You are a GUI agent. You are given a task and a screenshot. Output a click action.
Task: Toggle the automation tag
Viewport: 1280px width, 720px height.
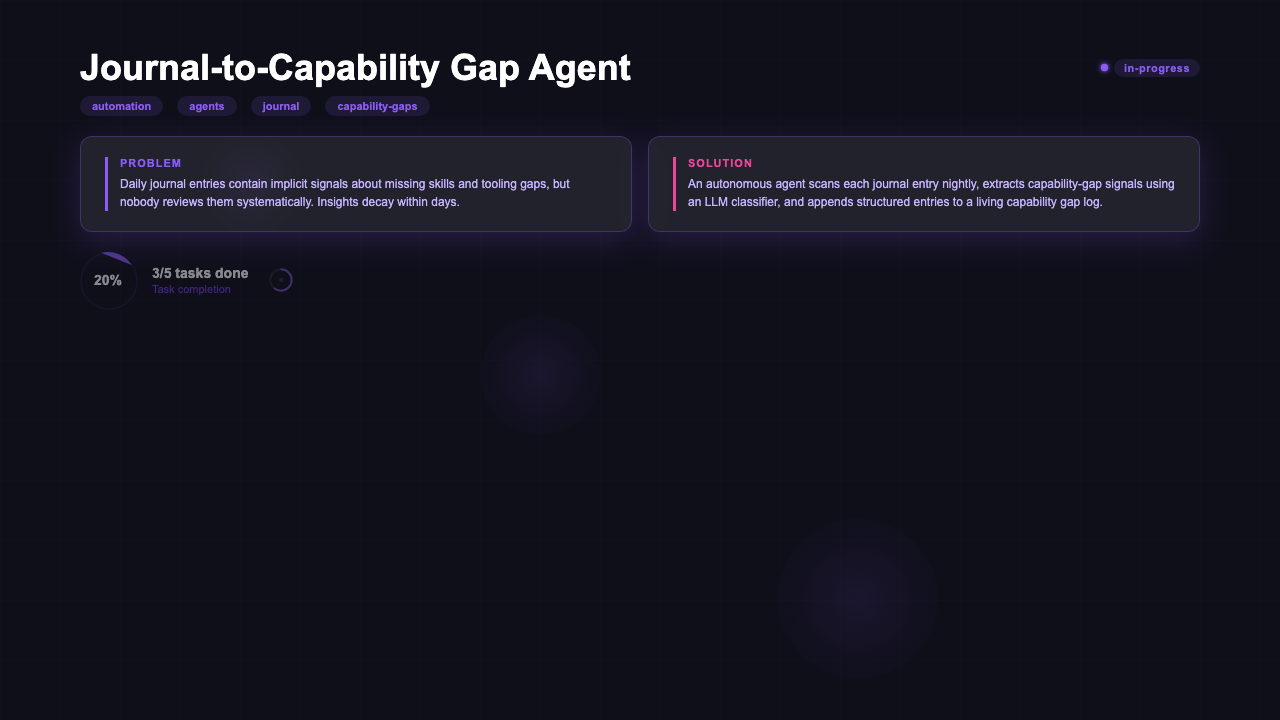click(x=121, y=106)
